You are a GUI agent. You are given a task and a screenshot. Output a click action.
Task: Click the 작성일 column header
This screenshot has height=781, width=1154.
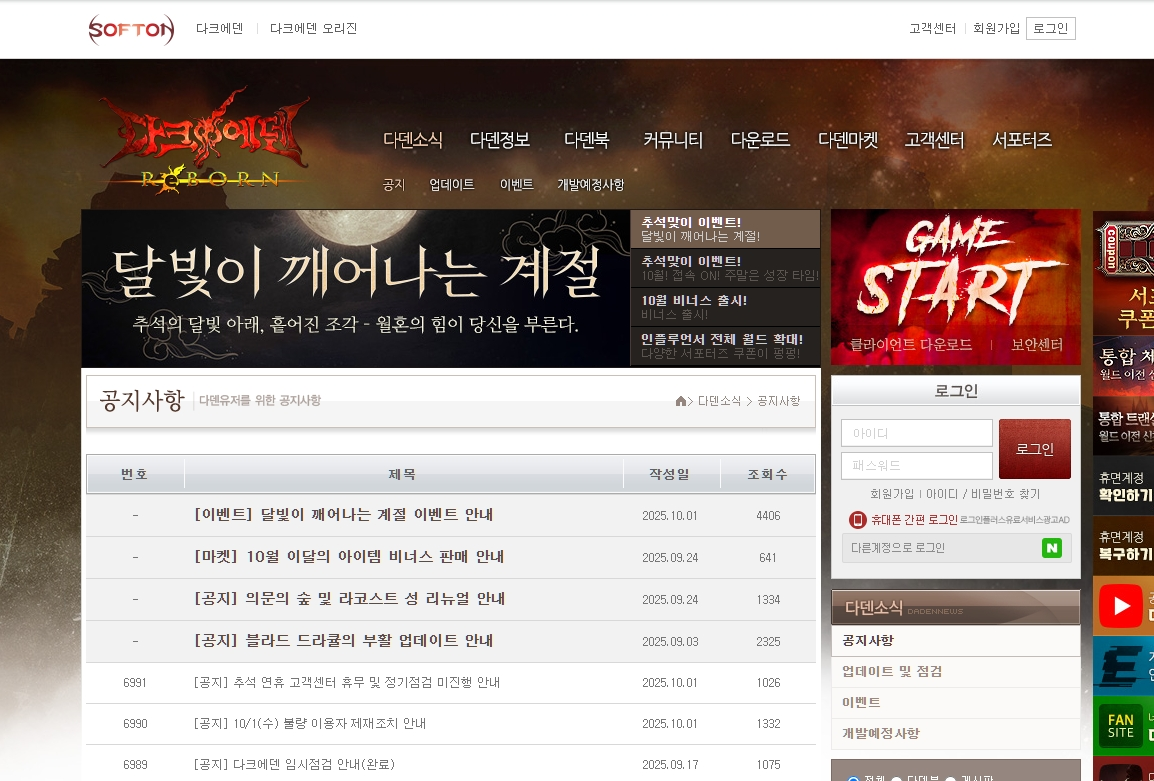(670, 474)
